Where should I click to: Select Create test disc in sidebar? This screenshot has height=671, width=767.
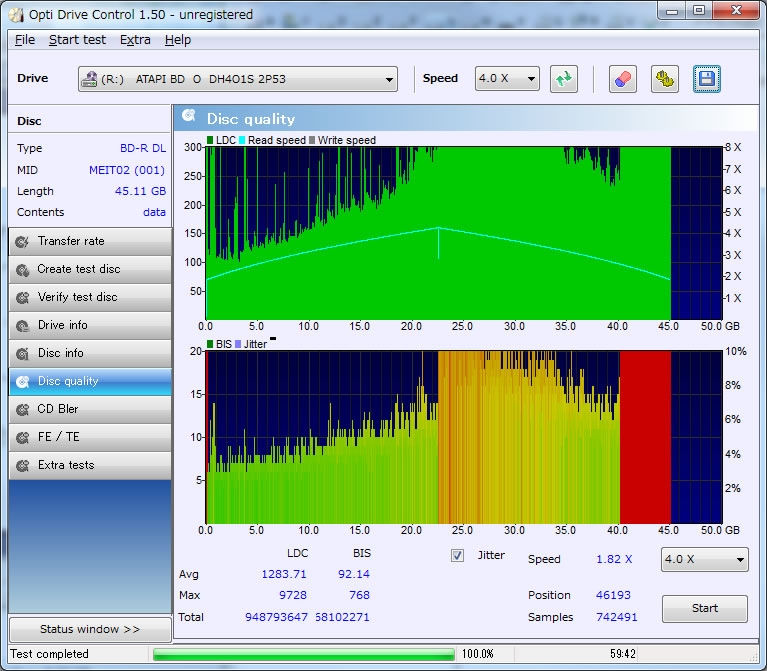89,269
